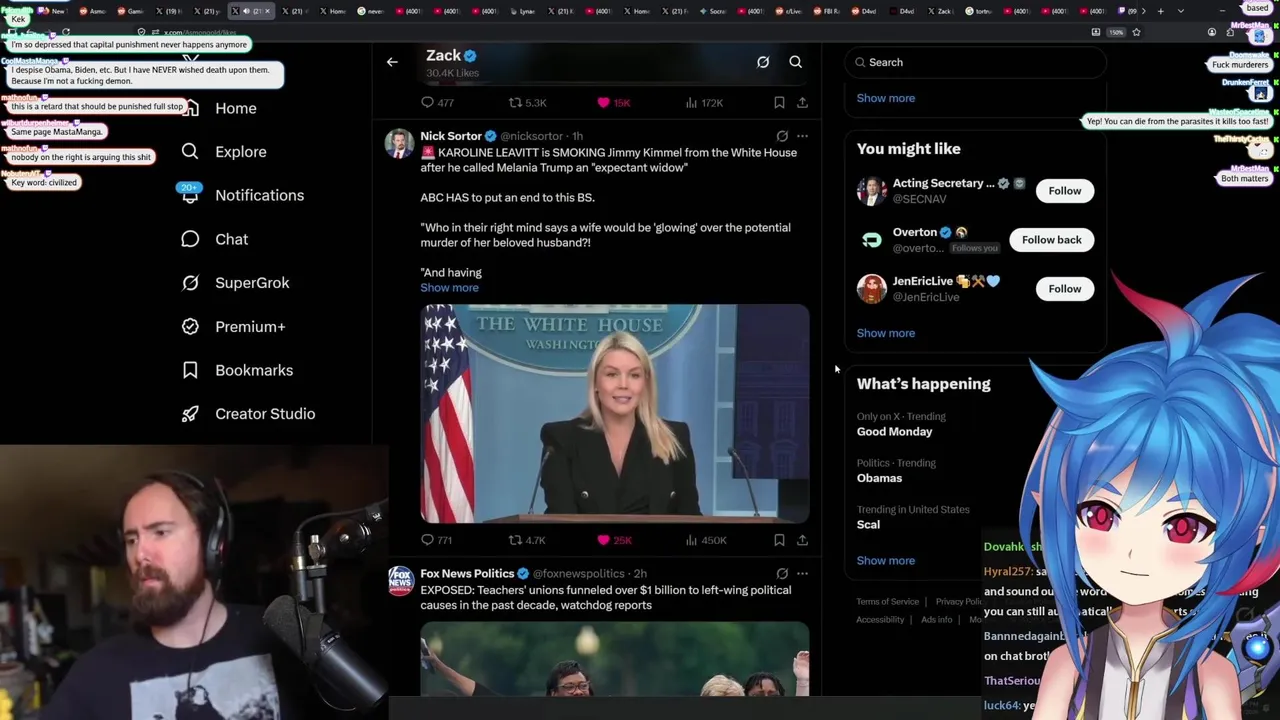Follow back Overton

point(1051,240)
